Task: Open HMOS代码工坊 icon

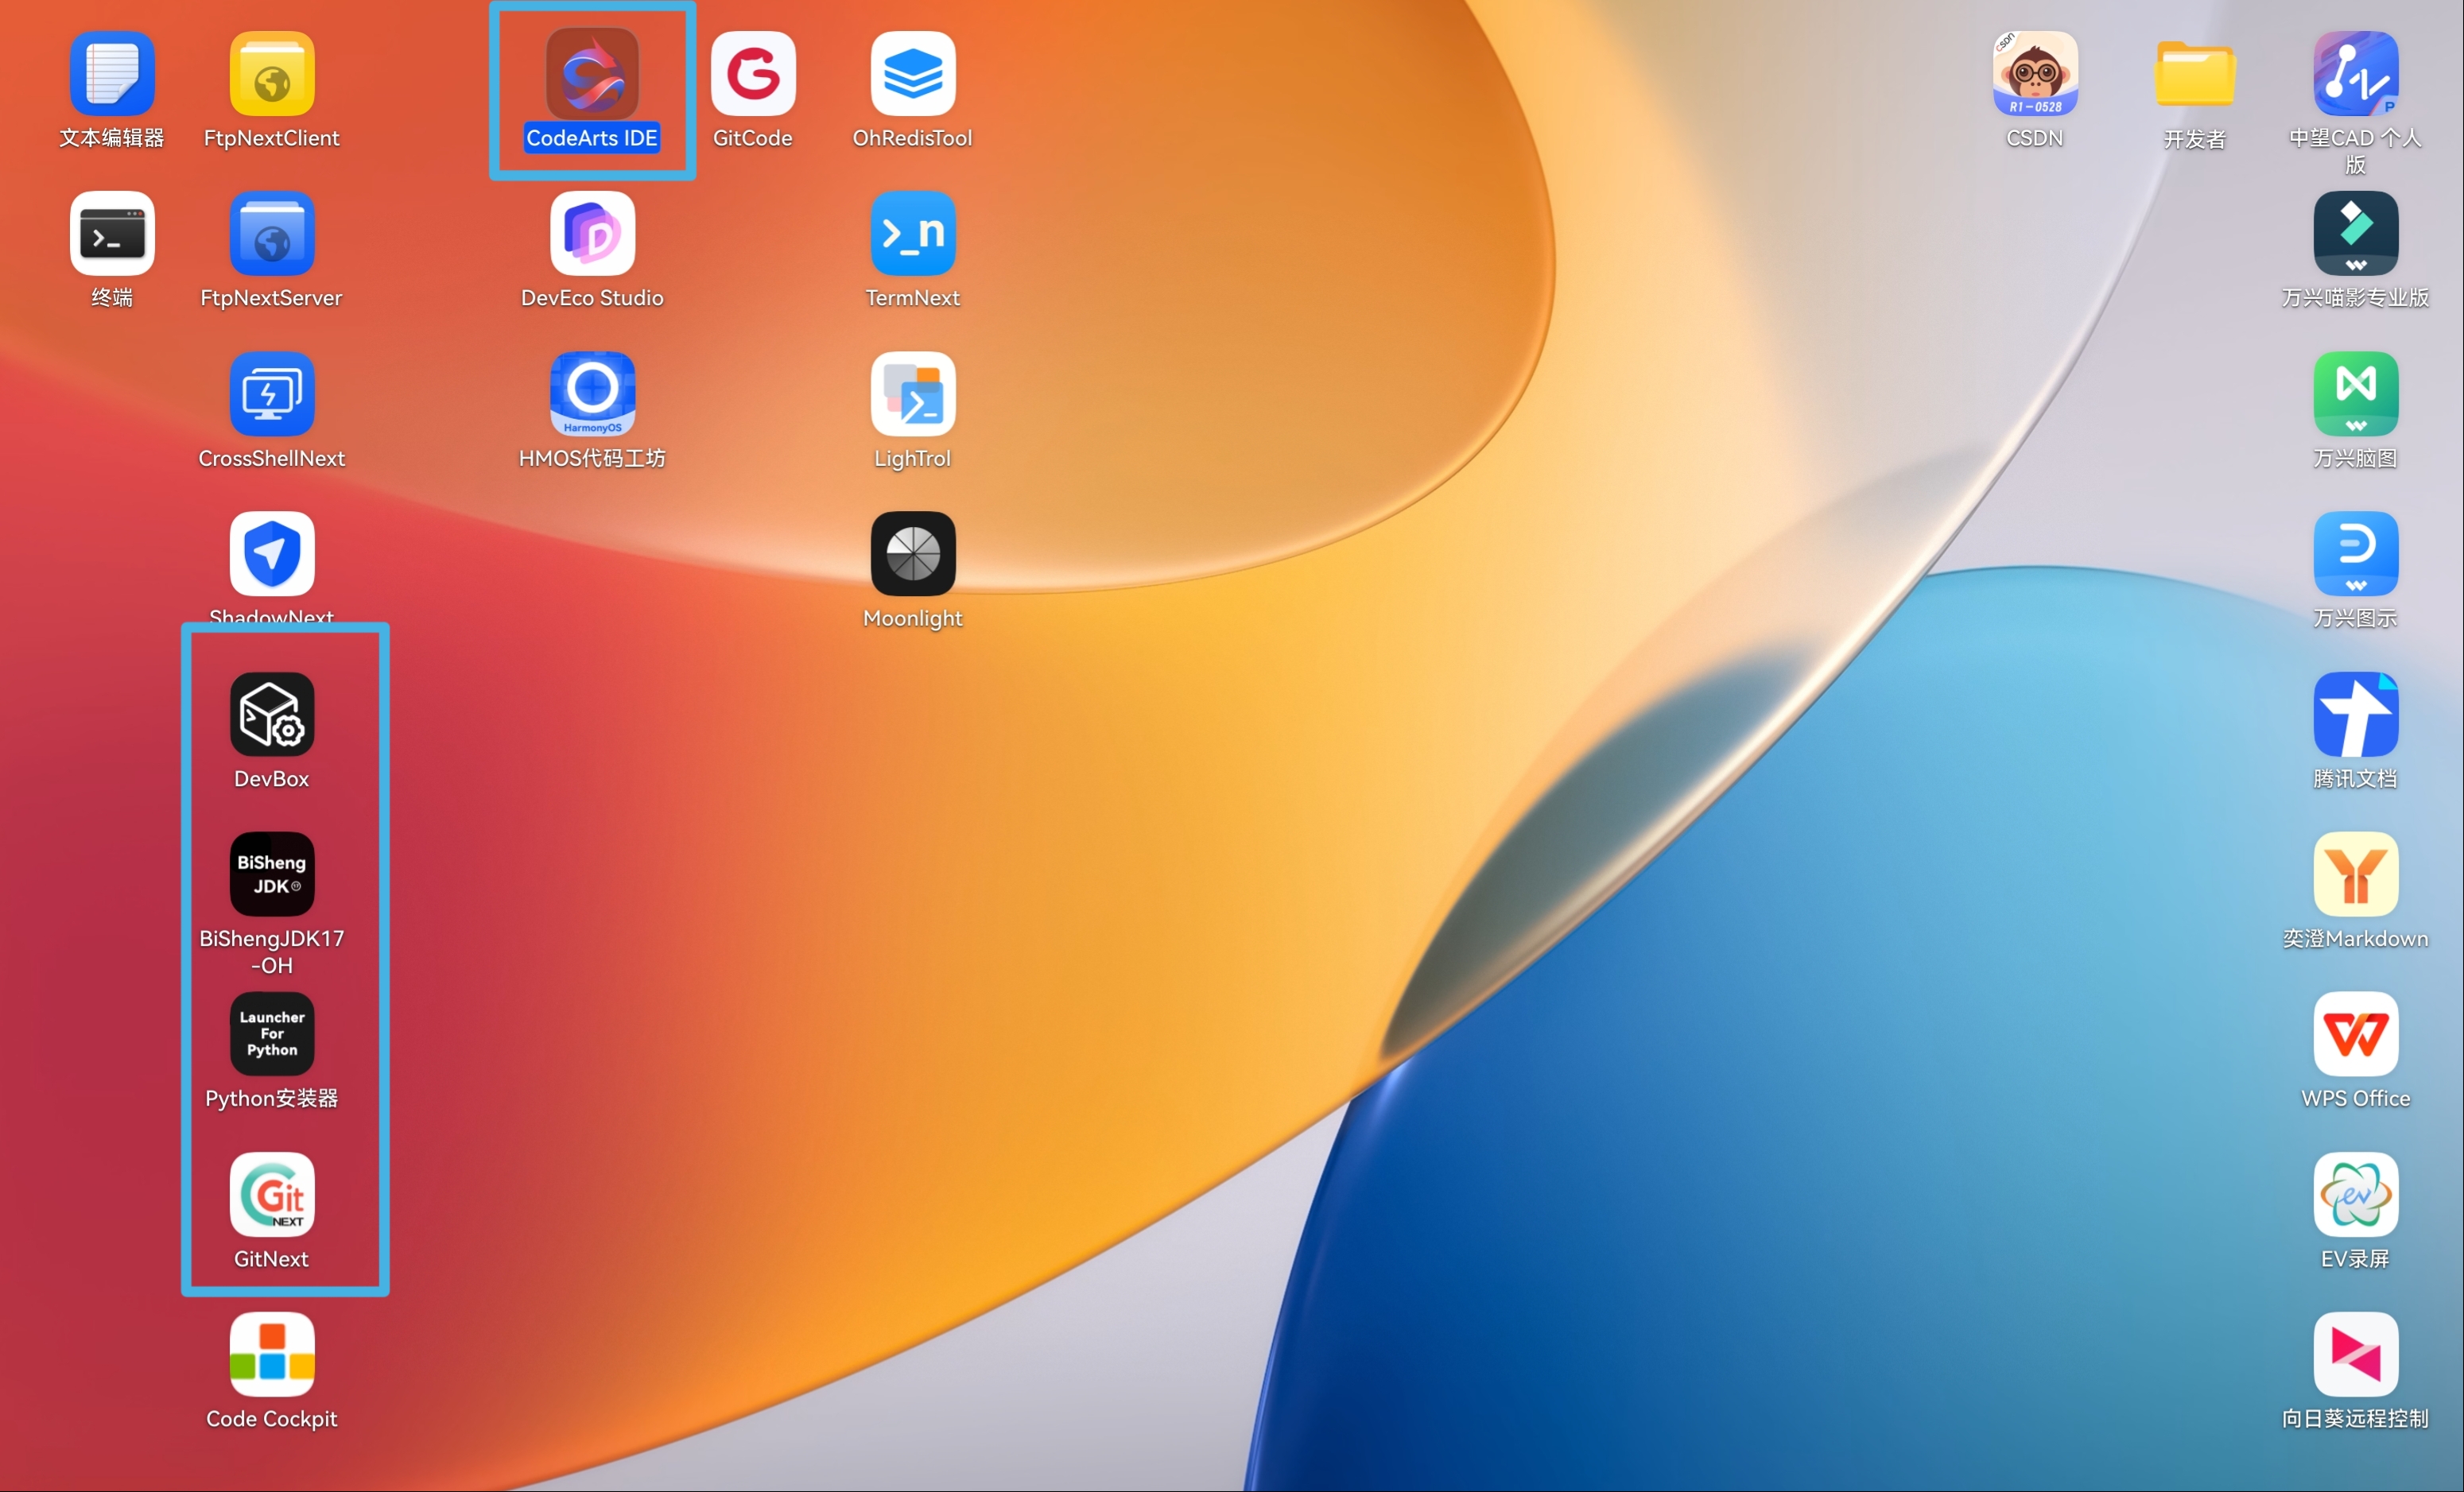Action: [x=592, y=395]
